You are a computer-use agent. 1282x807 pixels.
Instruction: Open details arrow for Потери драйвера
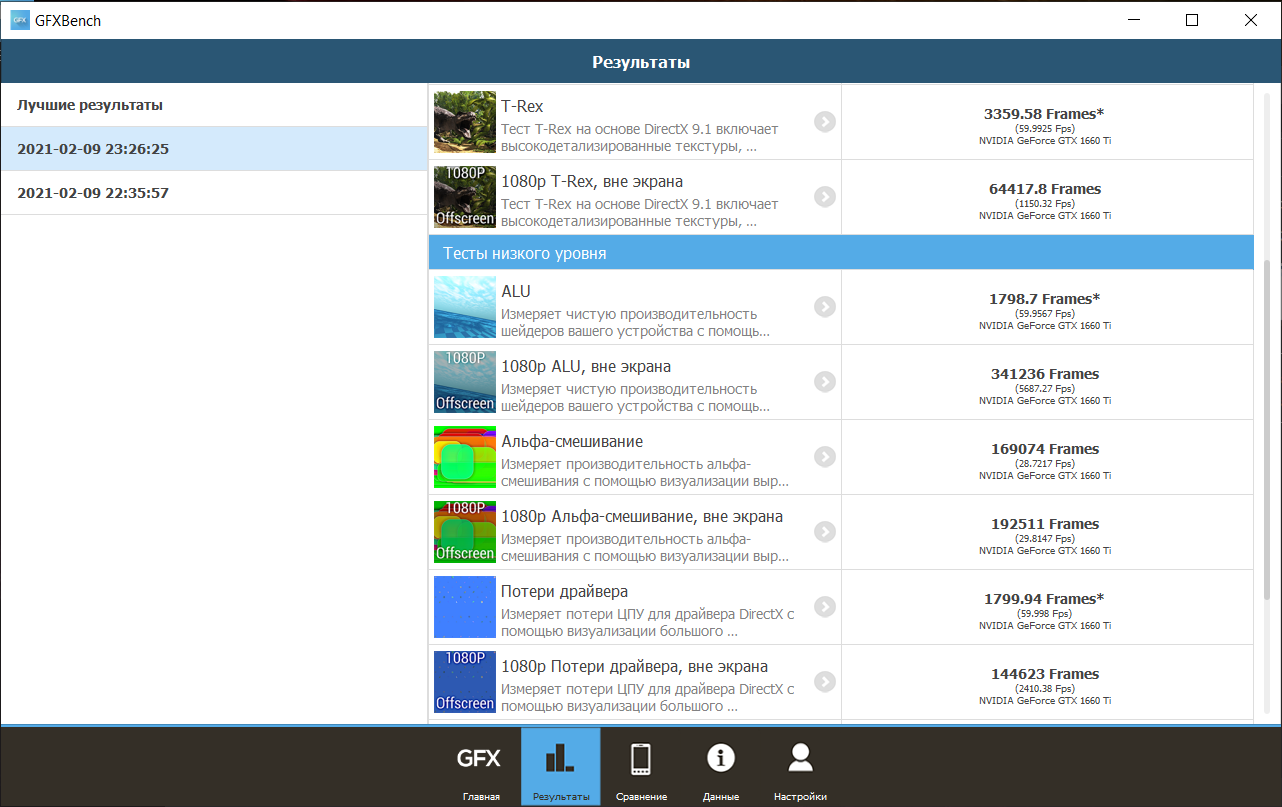pos(824,607)
